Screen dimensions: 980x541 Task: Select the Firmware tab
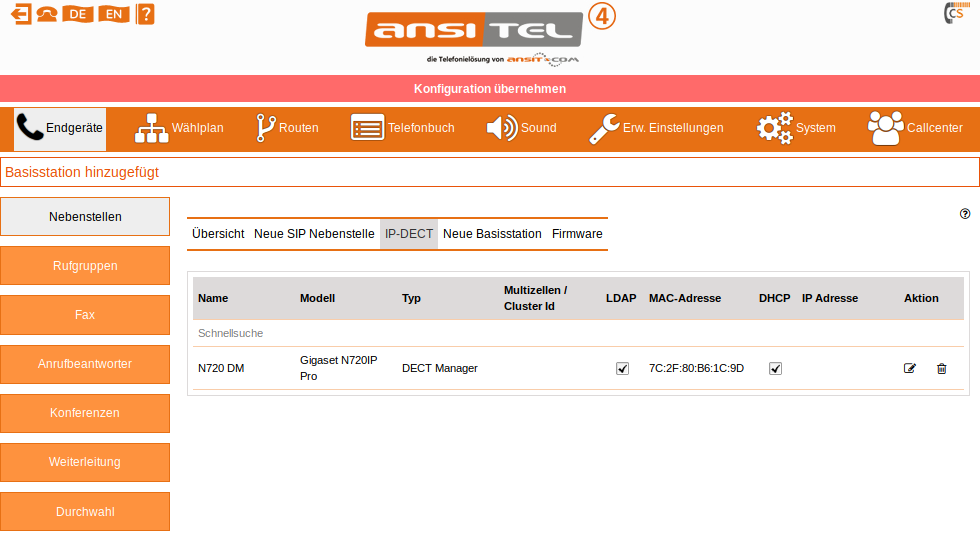click(x=577, y=233)
